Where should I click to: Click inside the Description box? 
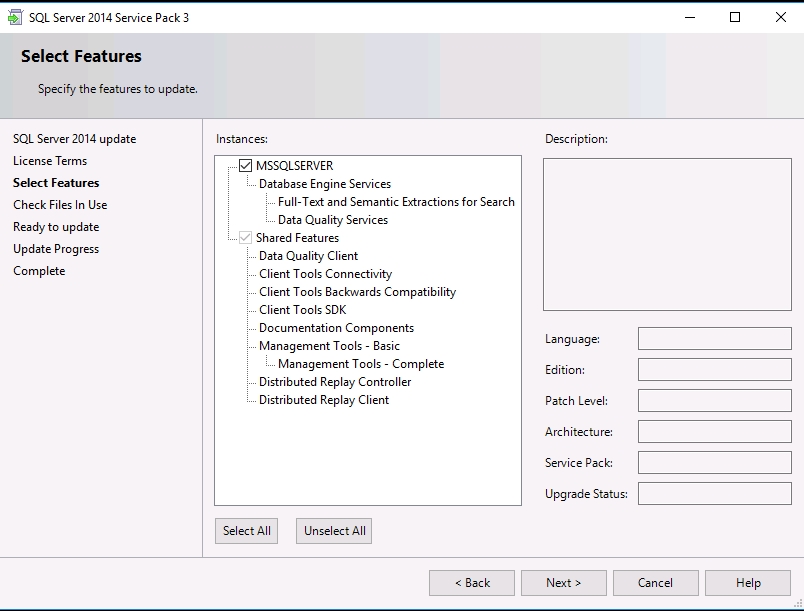pyautogui.click(x=668, y=234)
